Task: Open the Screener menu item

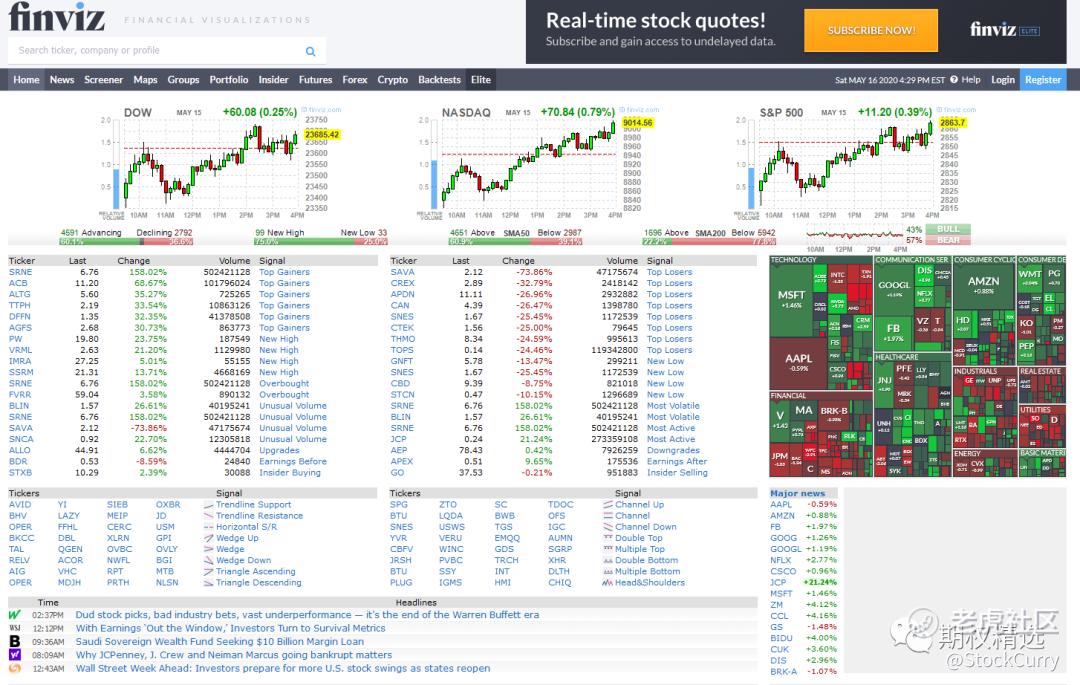Action: pyautogui.click(x=103, y=80)
